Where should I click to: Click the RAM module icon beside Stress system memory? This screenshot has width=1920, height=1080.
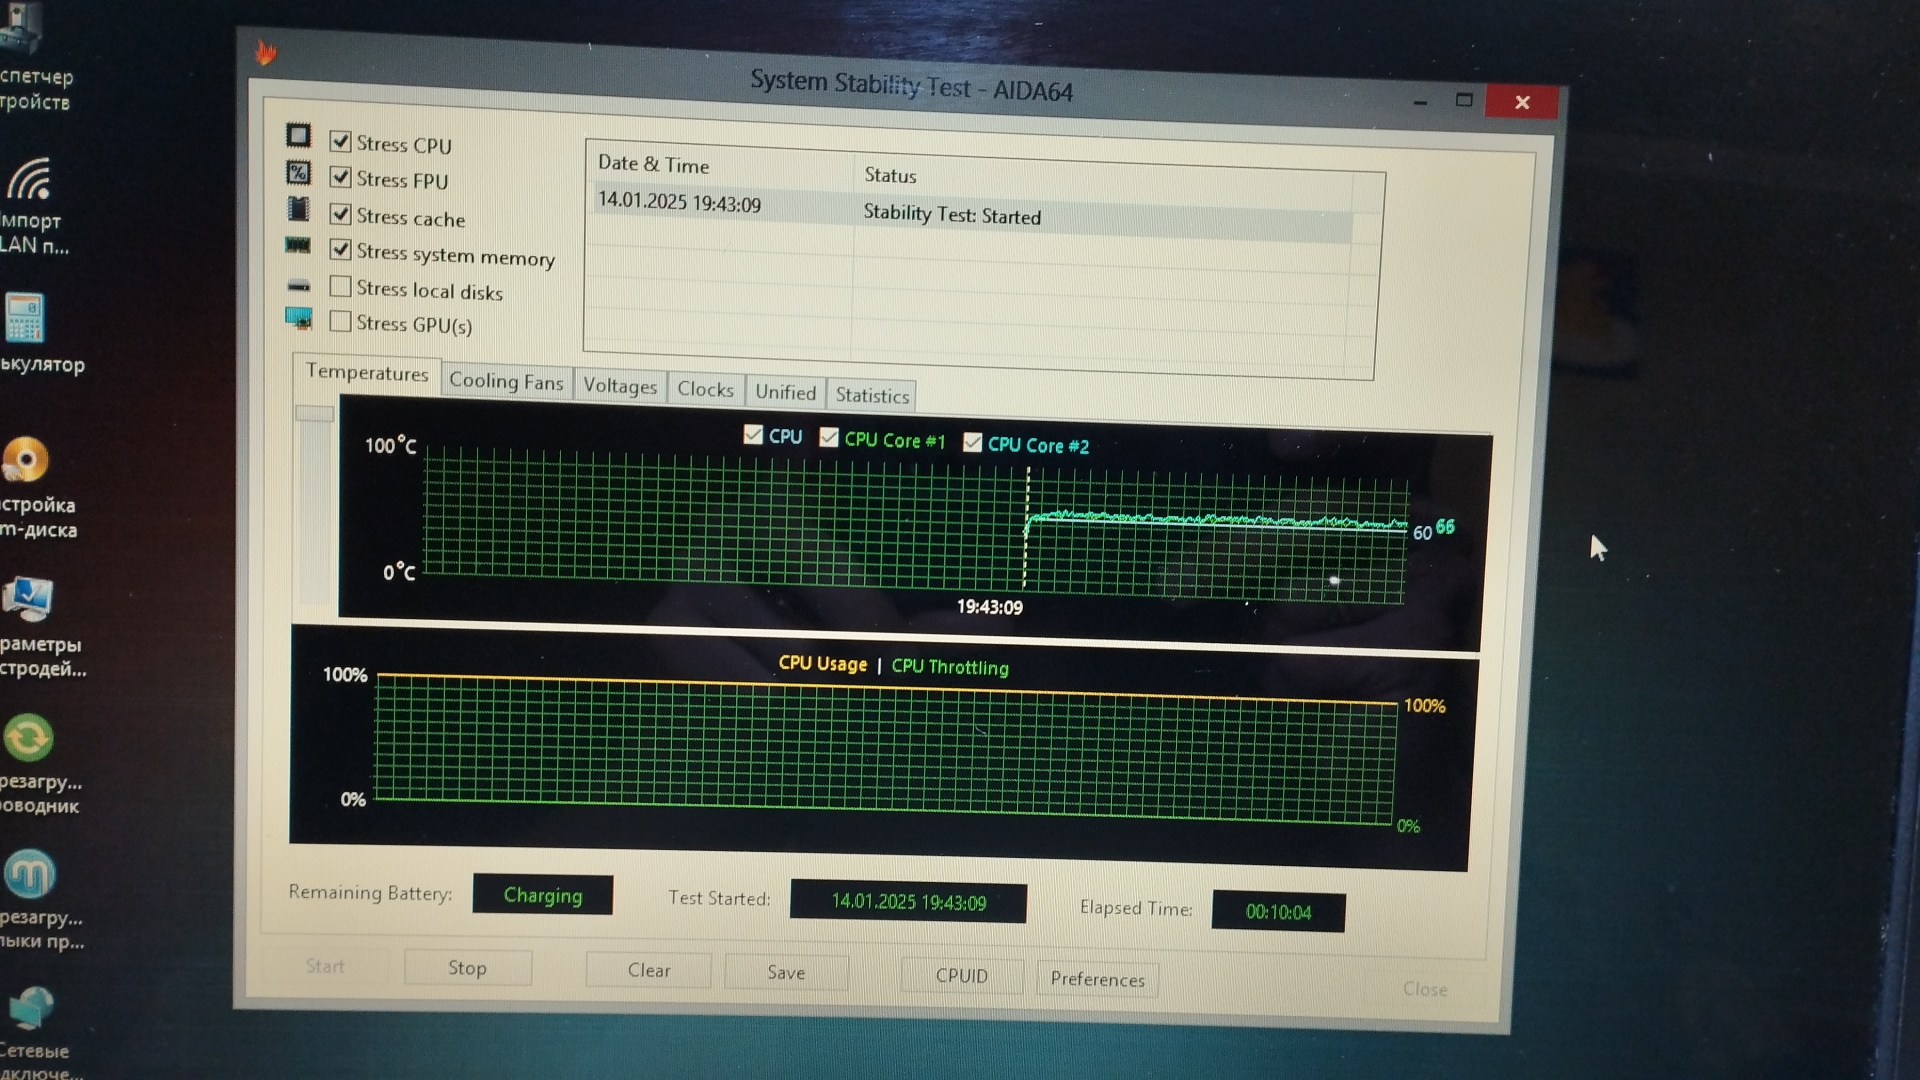pos(298,245)
